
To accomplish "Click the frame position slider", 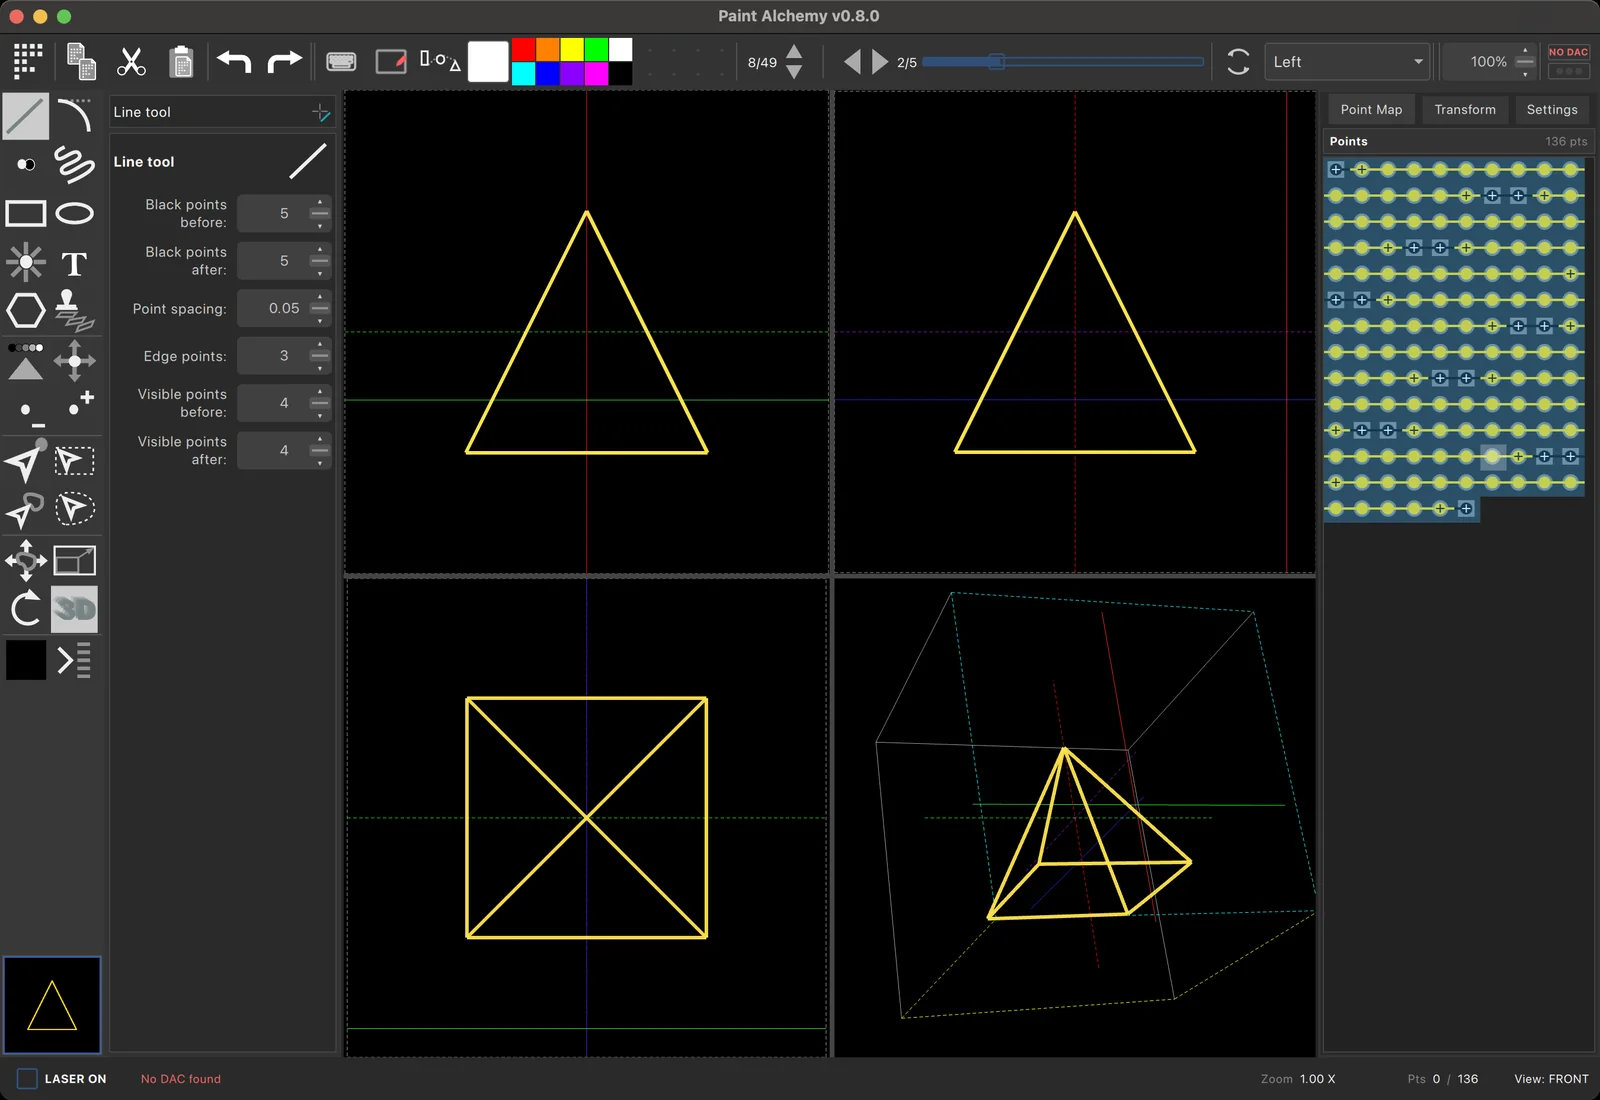I will (1063, 62).
